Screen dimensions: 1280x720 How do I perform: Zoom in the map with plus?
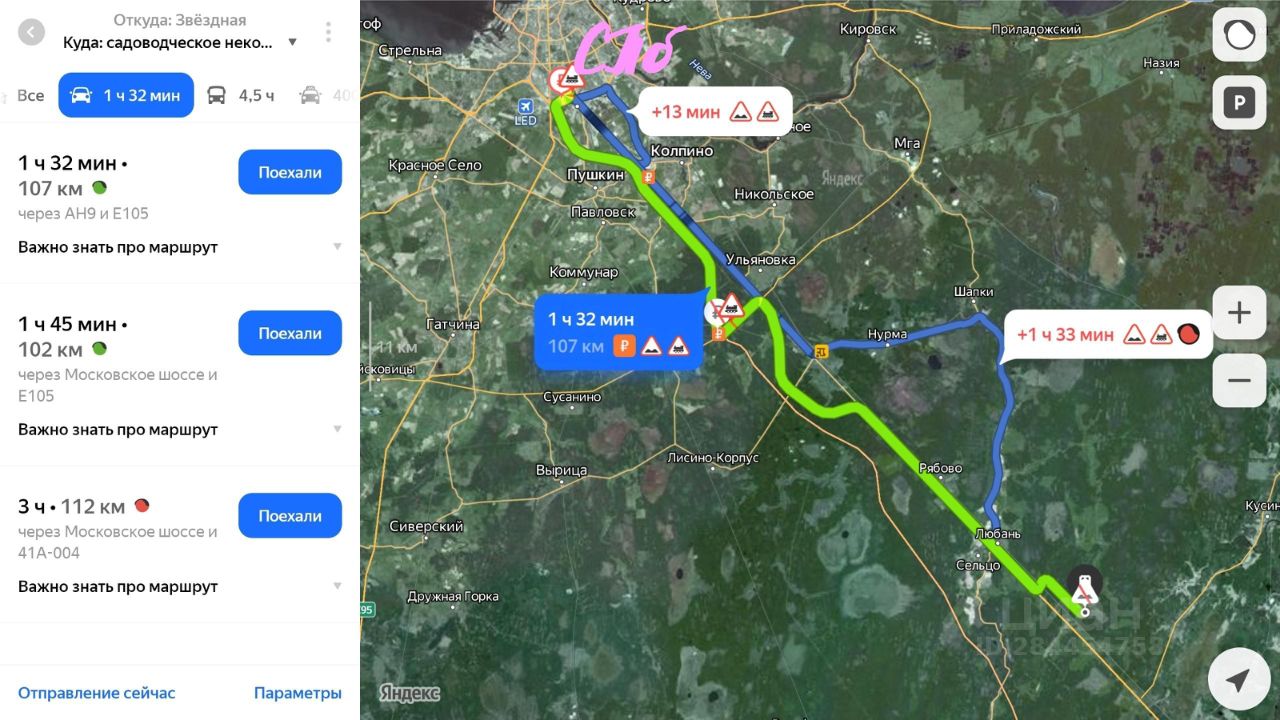1239,313
